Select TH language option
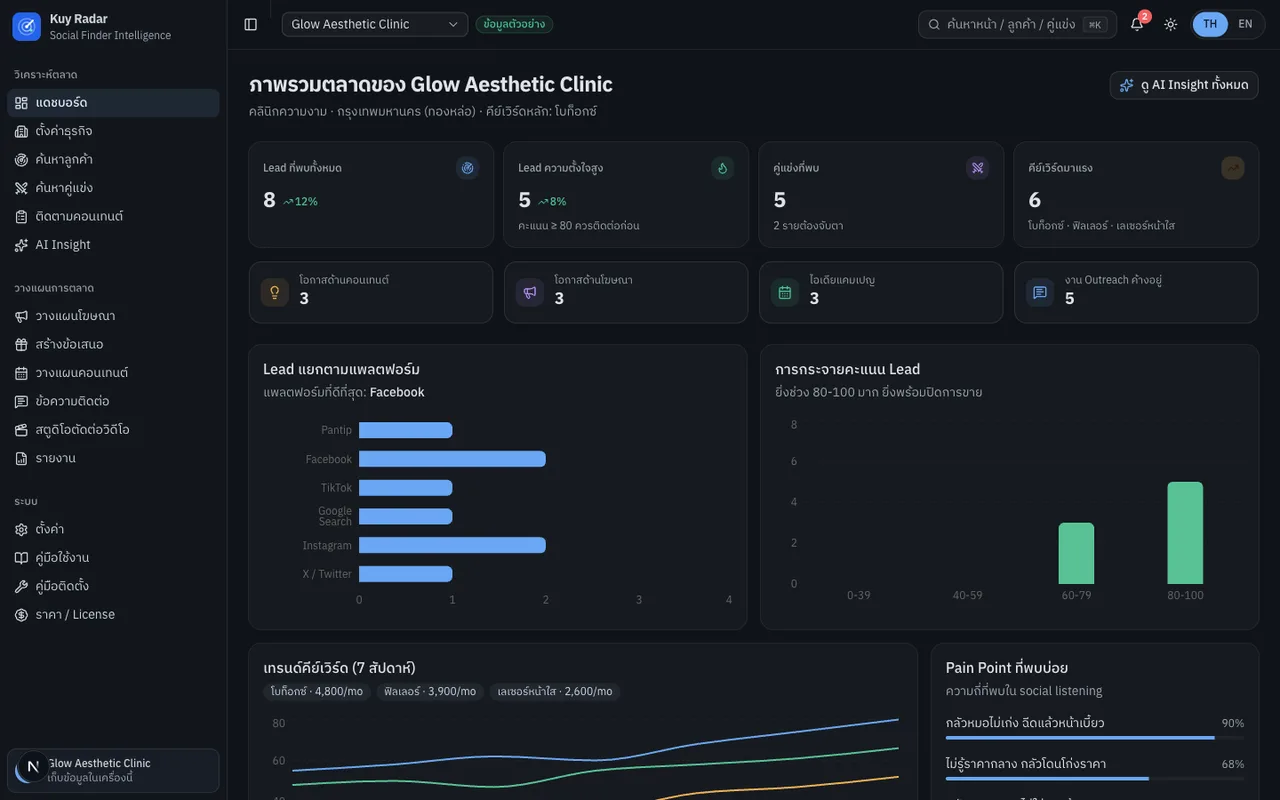 (x=1211, y=24)
